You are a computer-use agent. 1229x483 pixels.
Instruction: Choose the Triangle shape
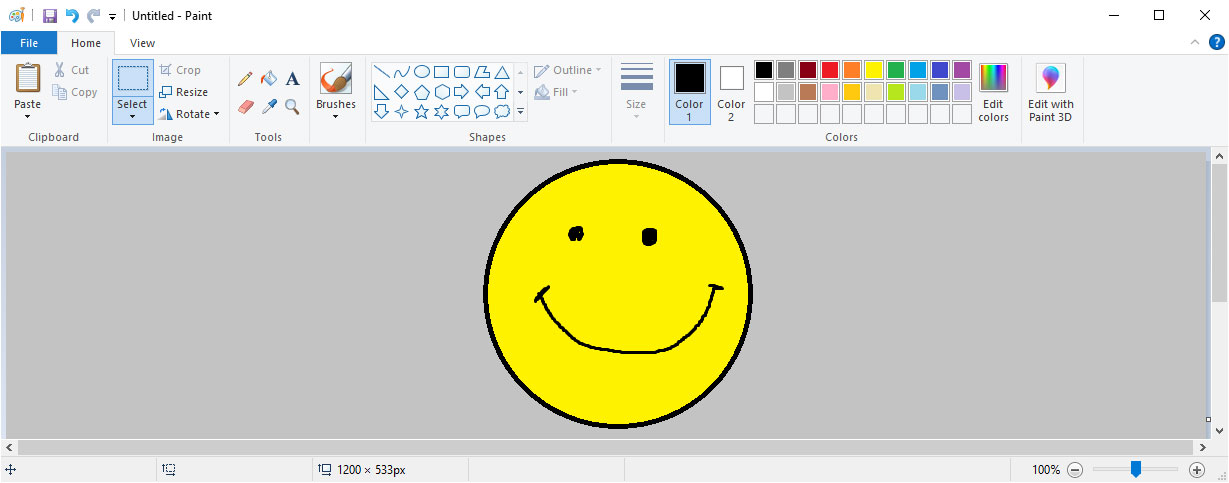click(502, 72)
